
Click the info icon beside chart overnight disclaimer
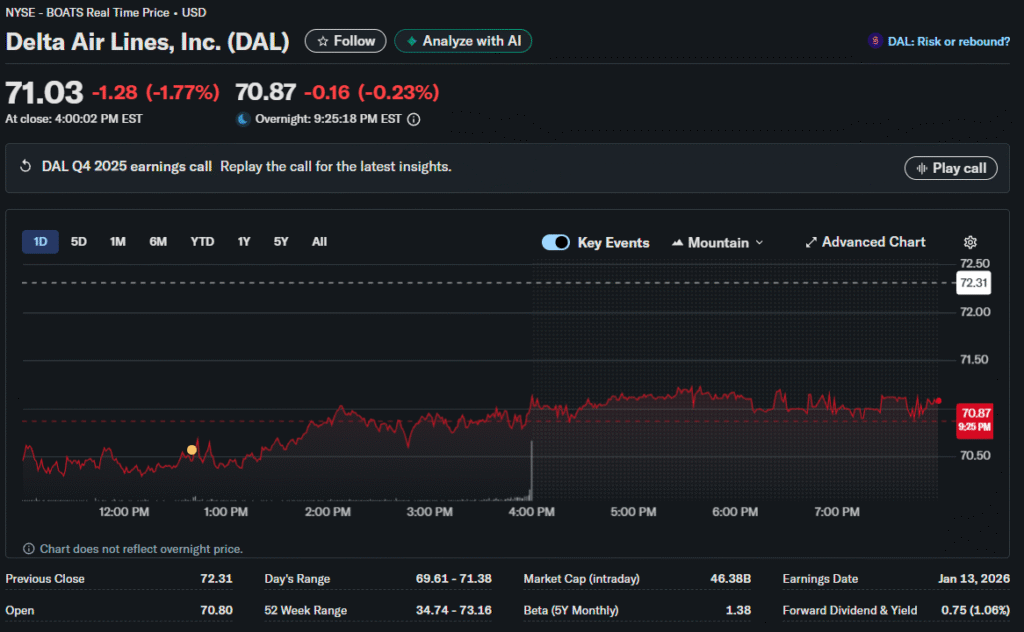(x=29, y=549)
